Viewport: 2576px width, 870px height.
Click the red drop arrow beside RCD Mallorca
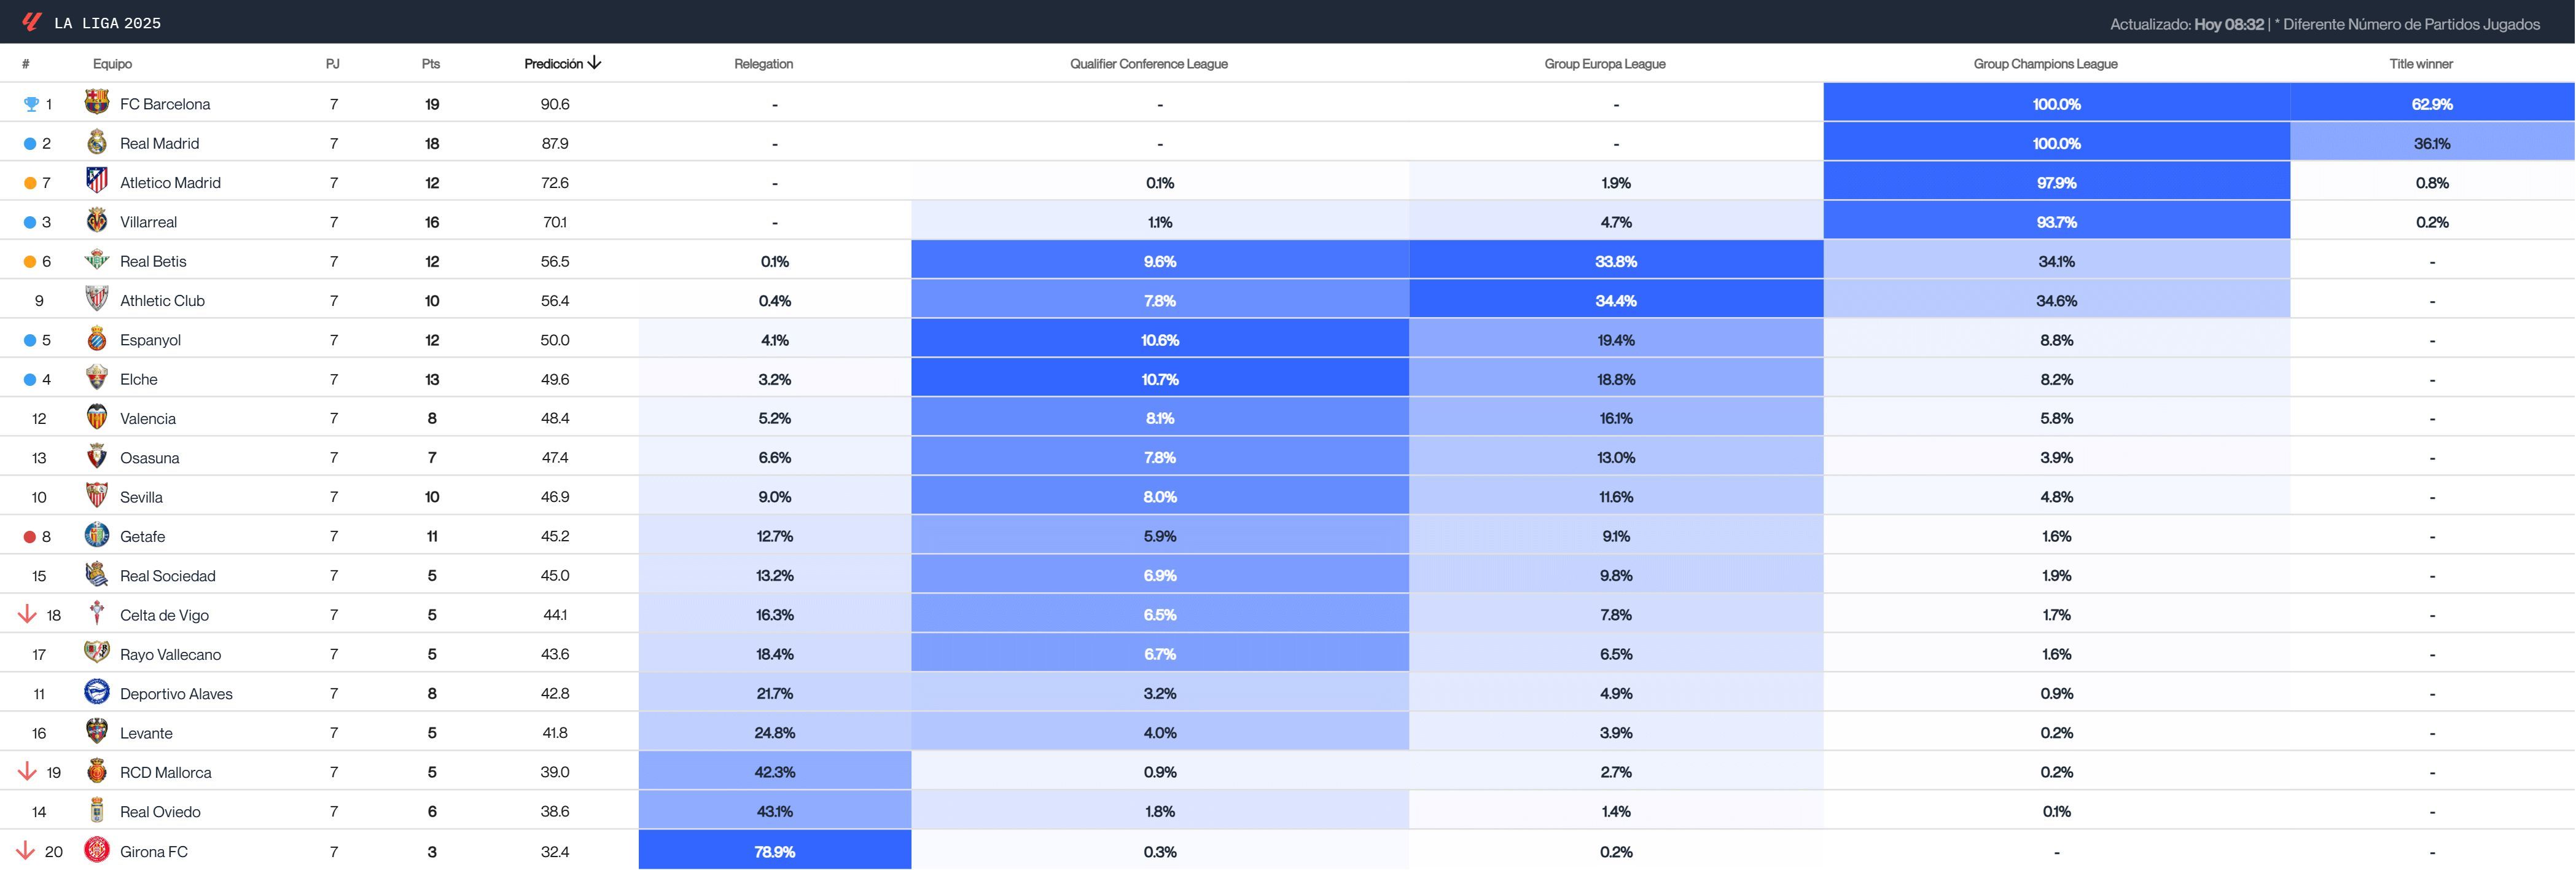click(x=27, y=772)
